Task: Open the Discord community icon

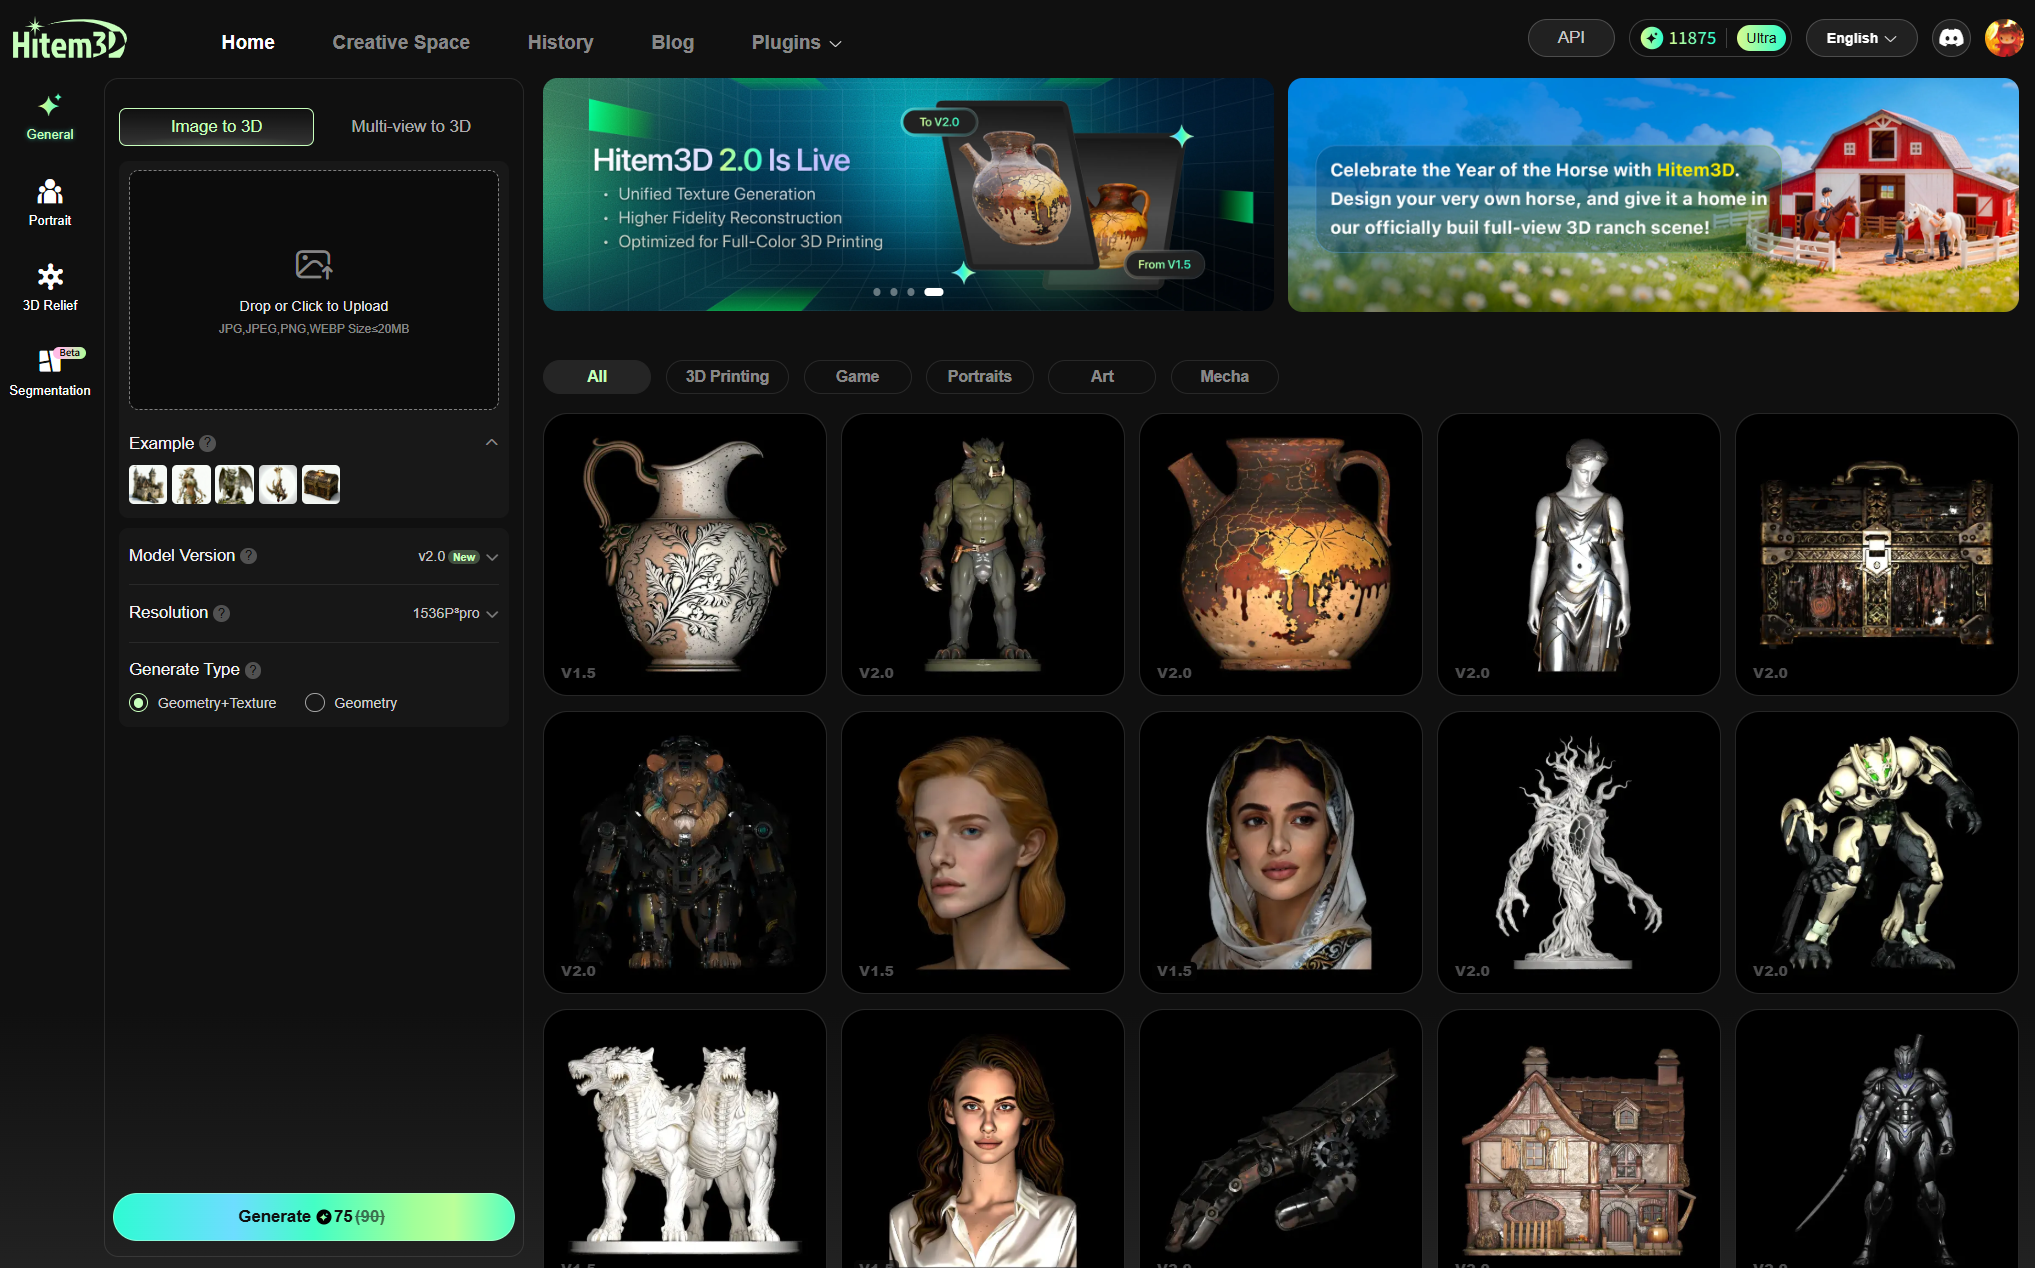Action: click(x=1950, y=38)
